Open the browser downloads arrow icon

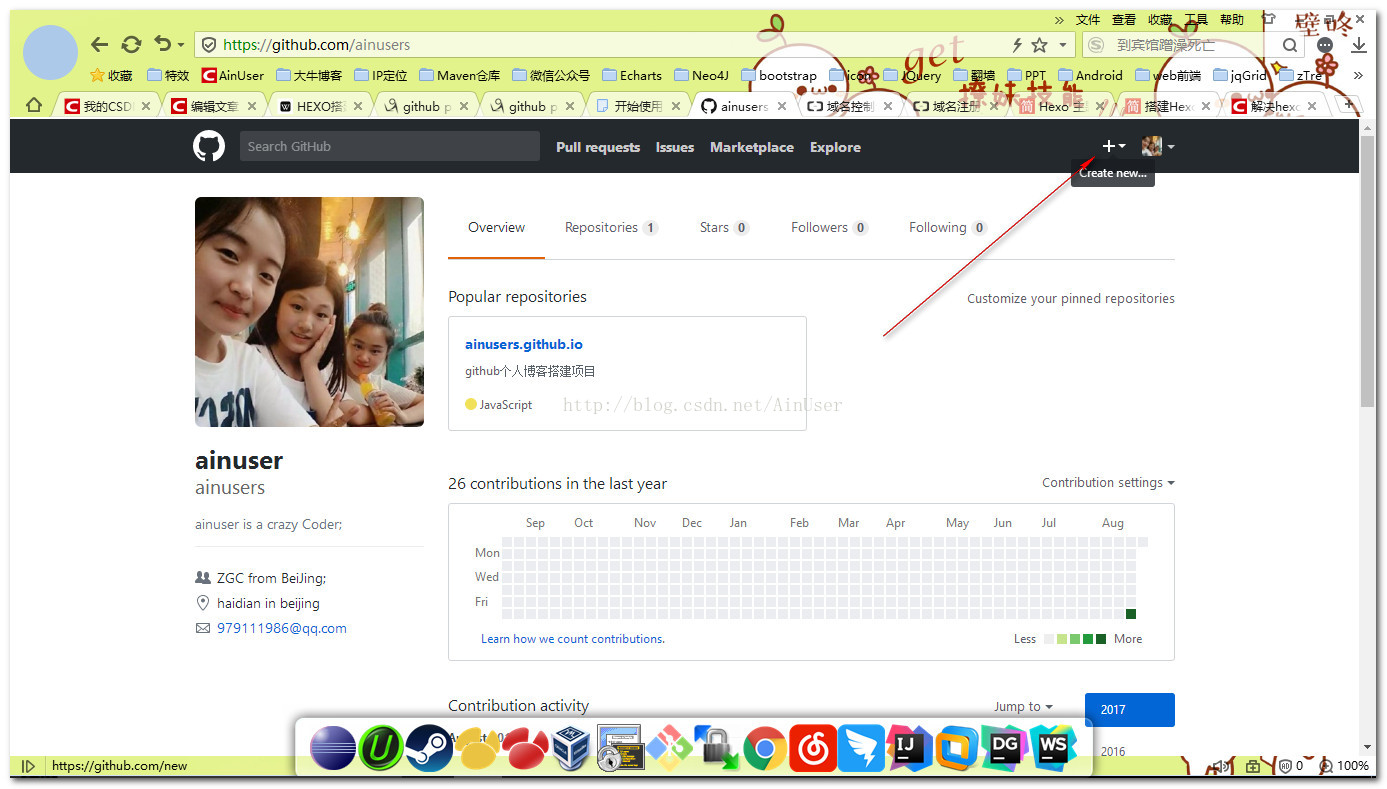[x=1358, y=45]
